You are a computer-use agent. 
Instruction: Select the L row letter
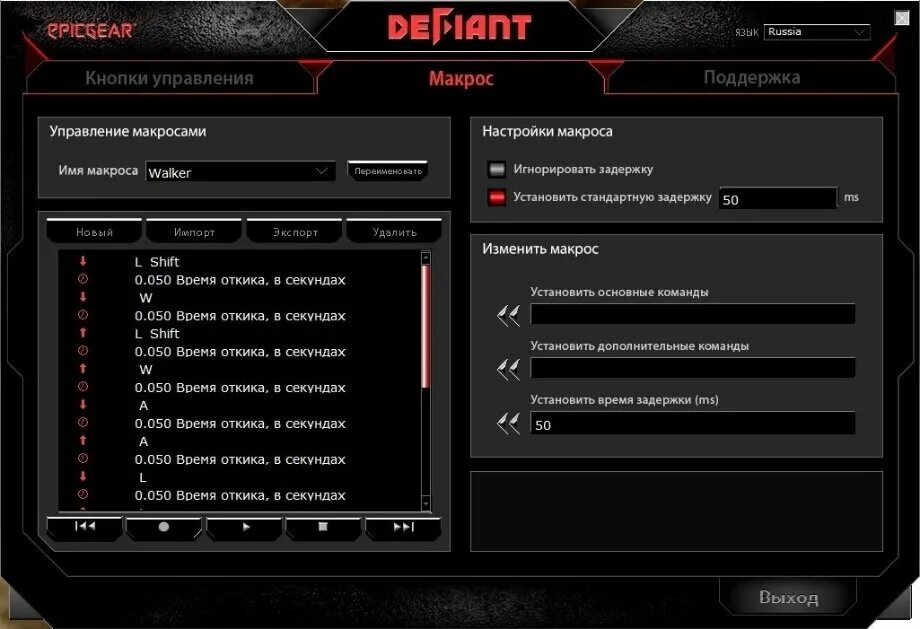coord(143,477)
